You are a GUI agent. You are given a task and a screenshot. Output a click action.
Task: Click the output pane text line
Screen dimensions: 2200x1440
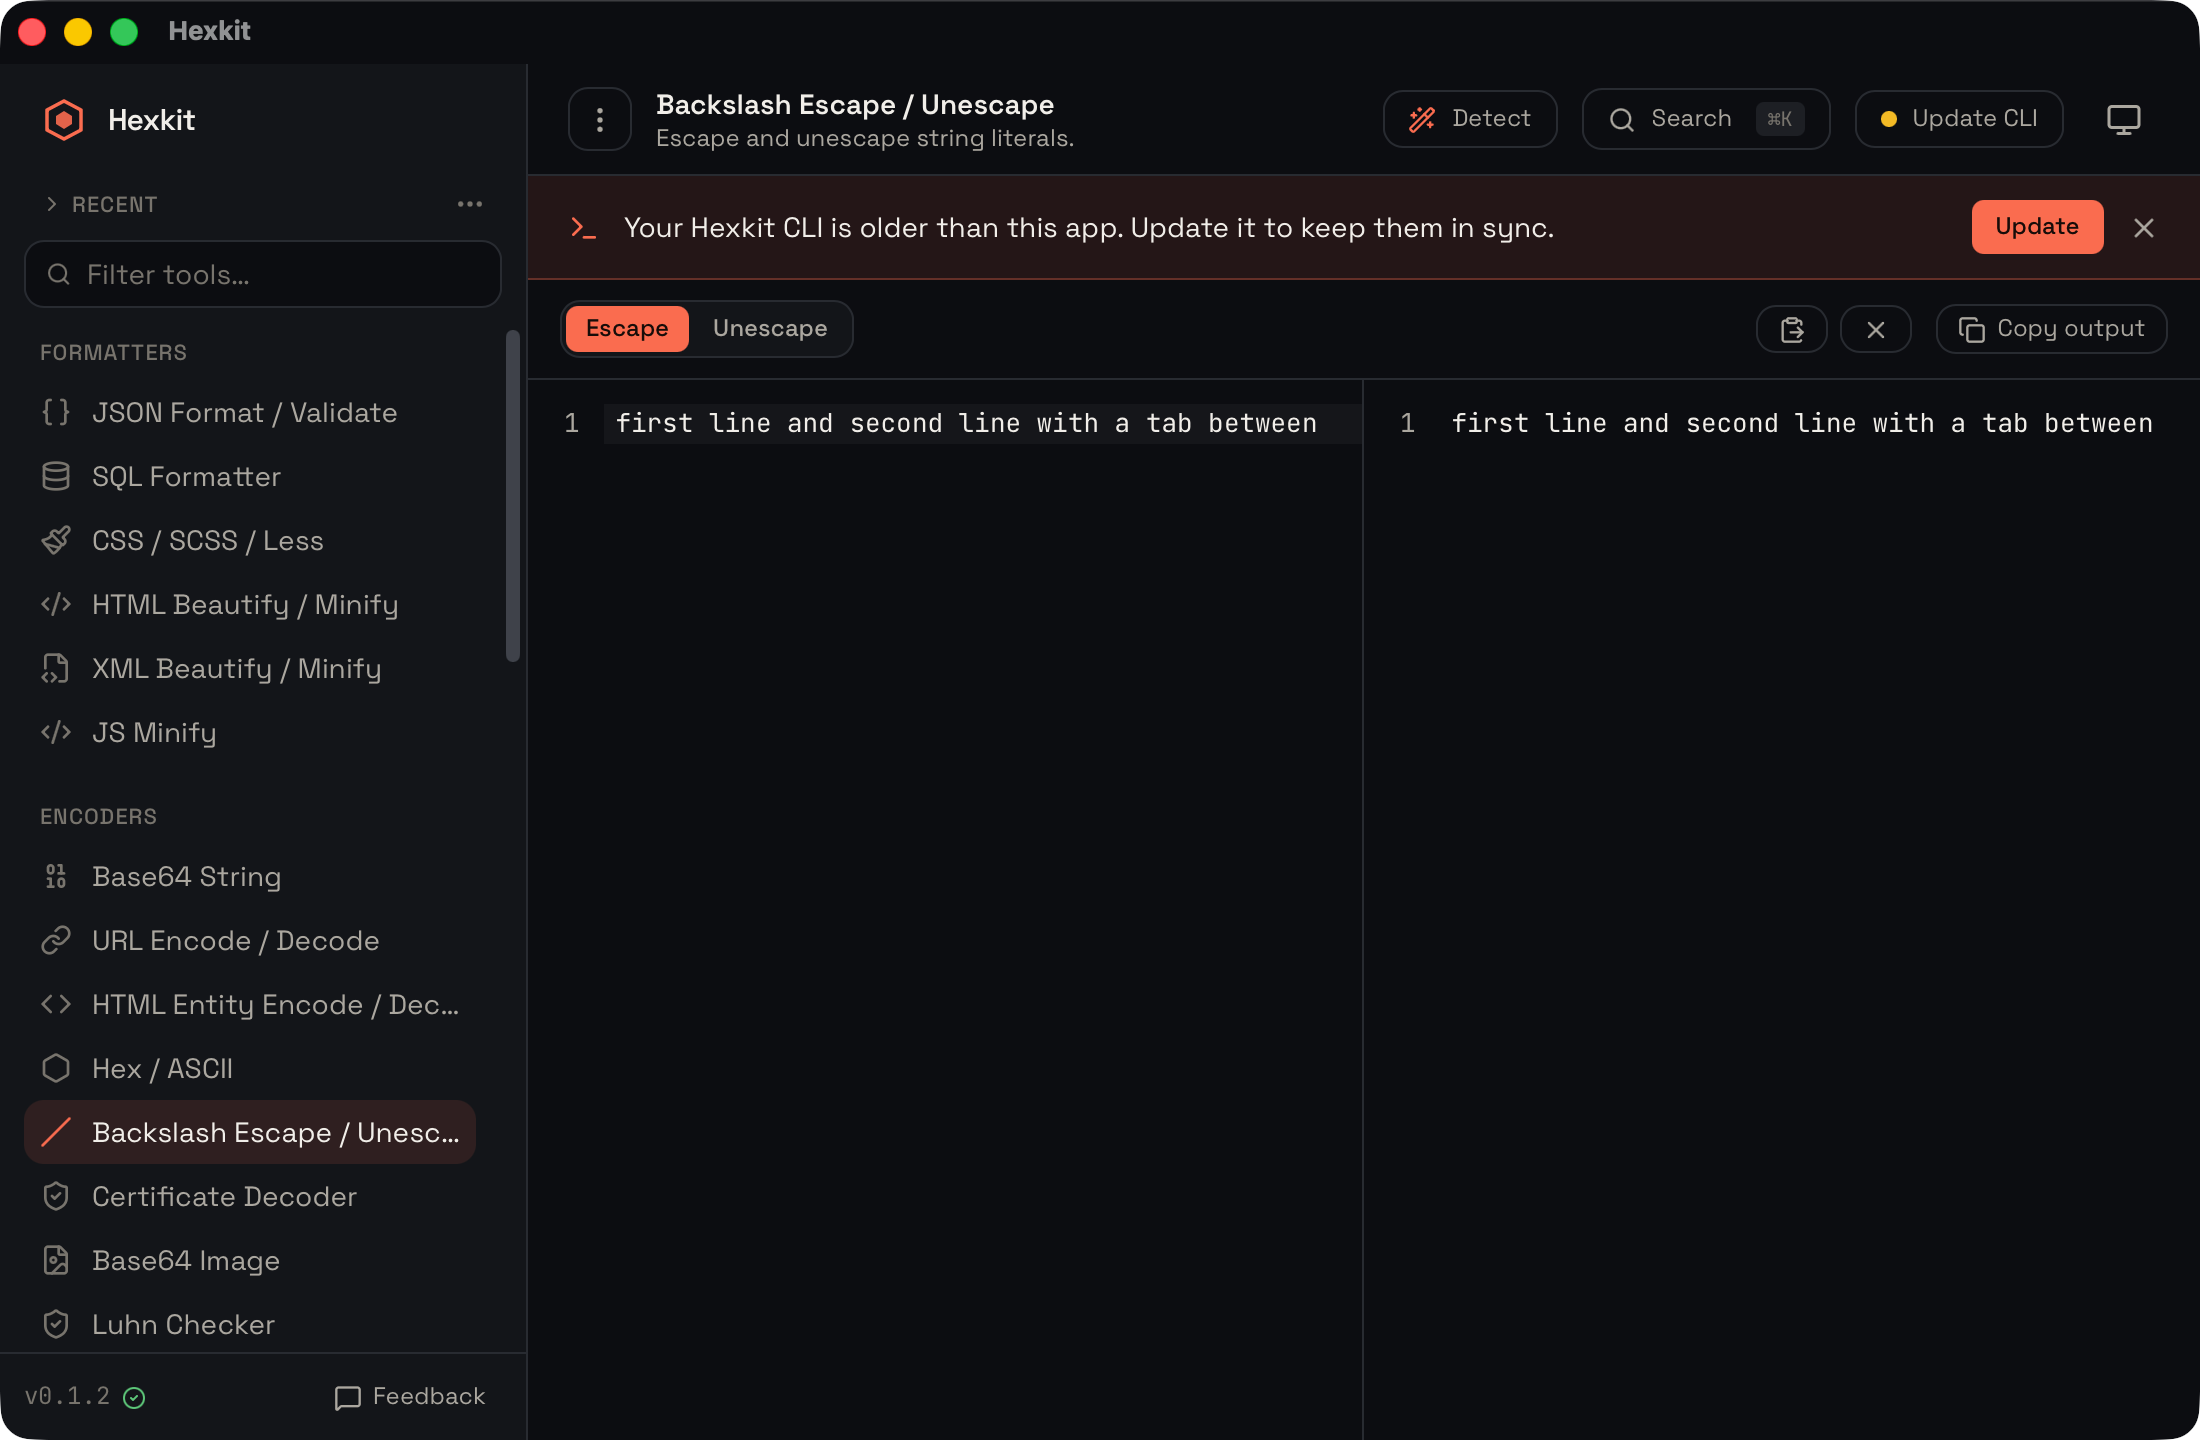click(1802, 424)
